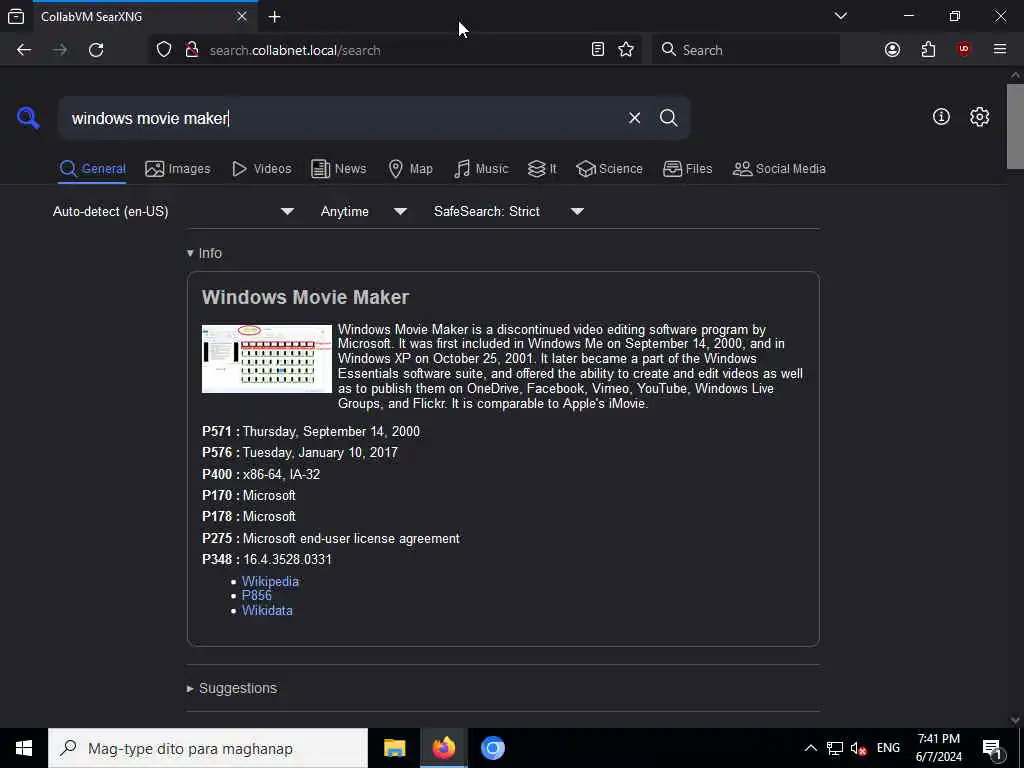Click the ENG language indicator

tap(888, 748)
